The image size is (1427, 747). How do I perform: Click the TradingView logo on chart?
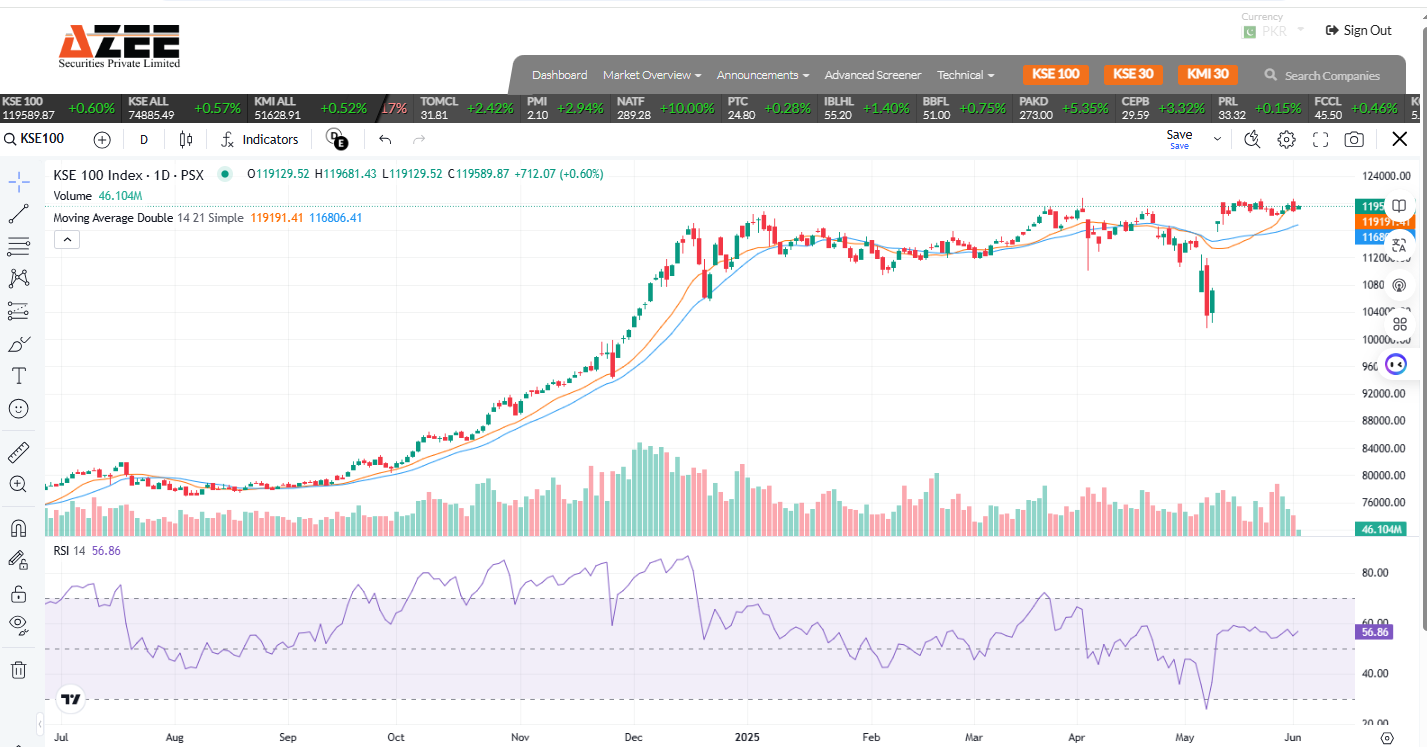pos(70,700)
